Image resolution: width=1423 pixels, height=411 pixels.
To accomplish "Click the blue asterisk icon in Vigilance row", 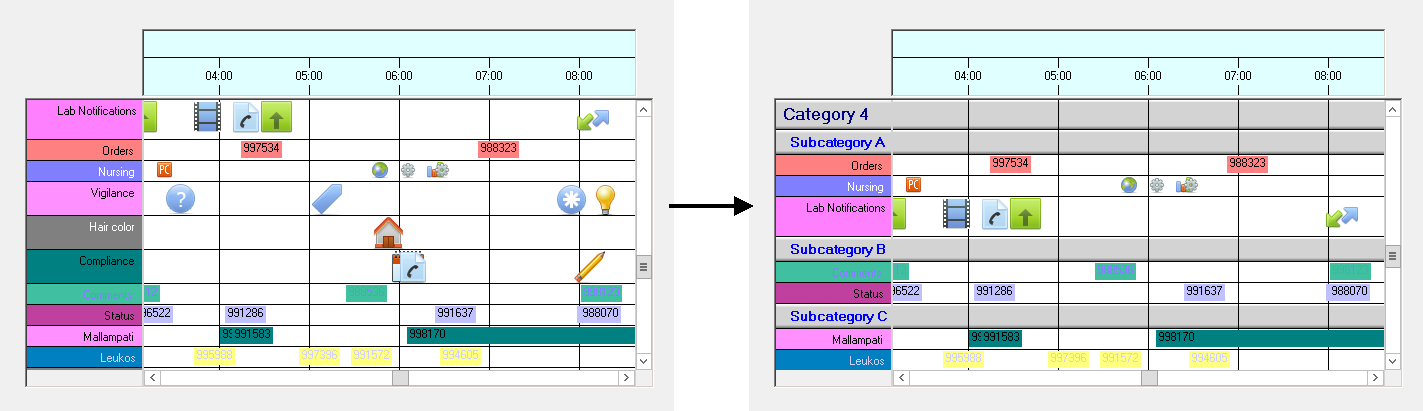I will point(571,199).
